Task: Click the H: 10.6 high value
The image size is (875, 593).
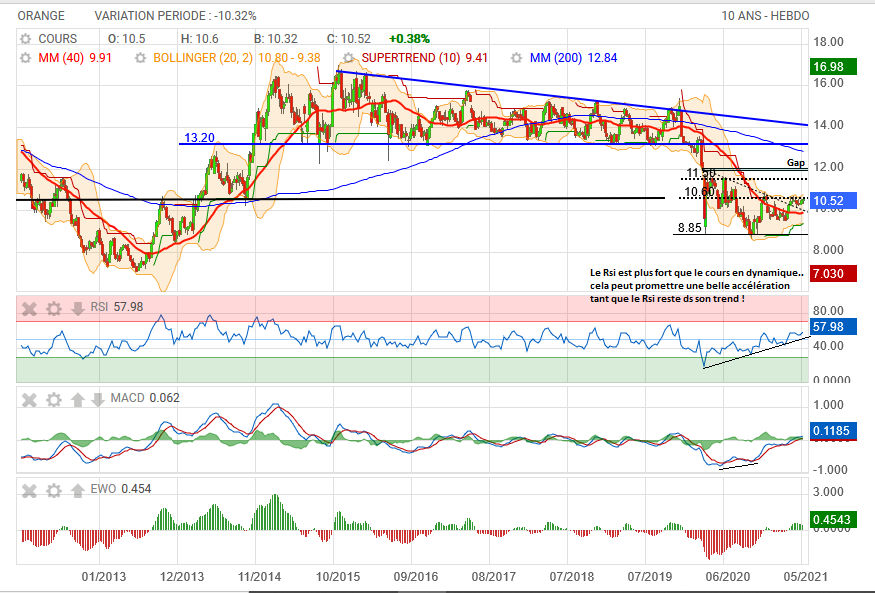Action: (x=200, y=39)
